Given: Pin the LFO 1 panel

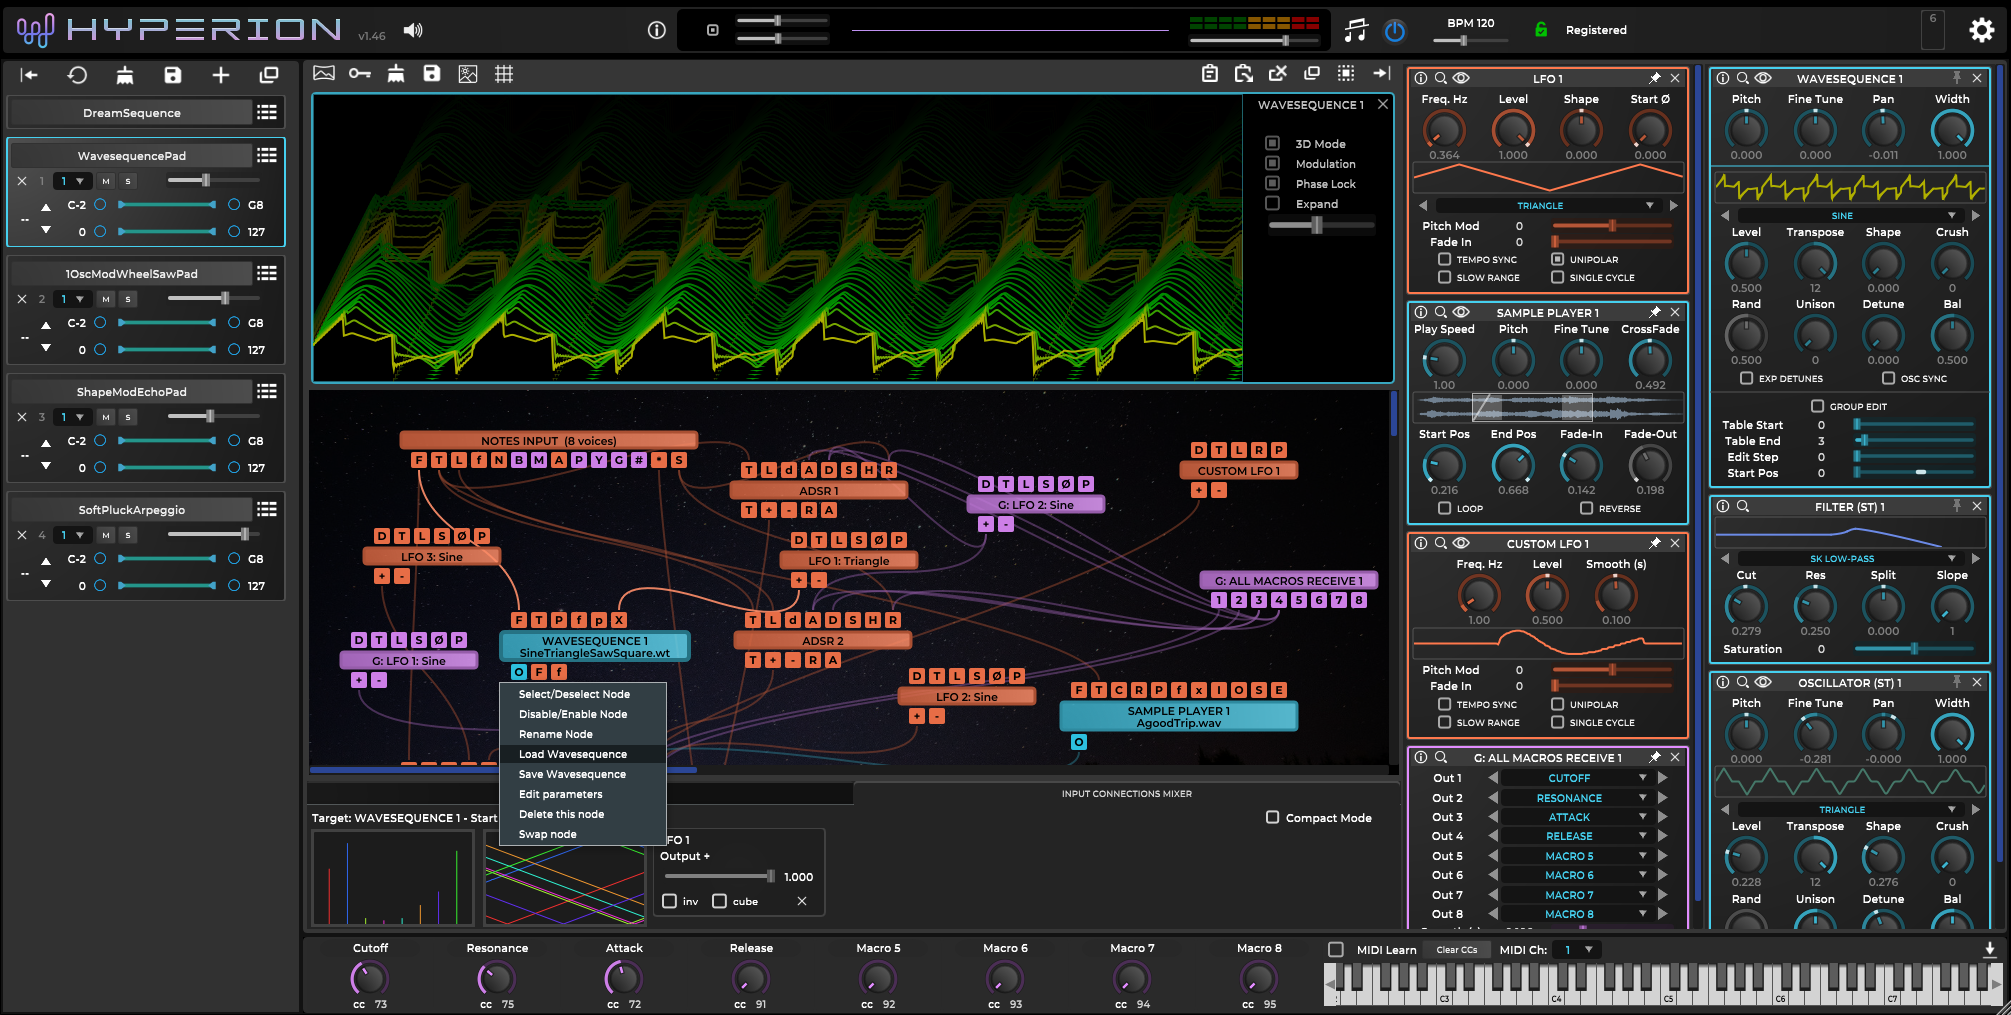Looking at the screenshot, I should point(1655,78).
